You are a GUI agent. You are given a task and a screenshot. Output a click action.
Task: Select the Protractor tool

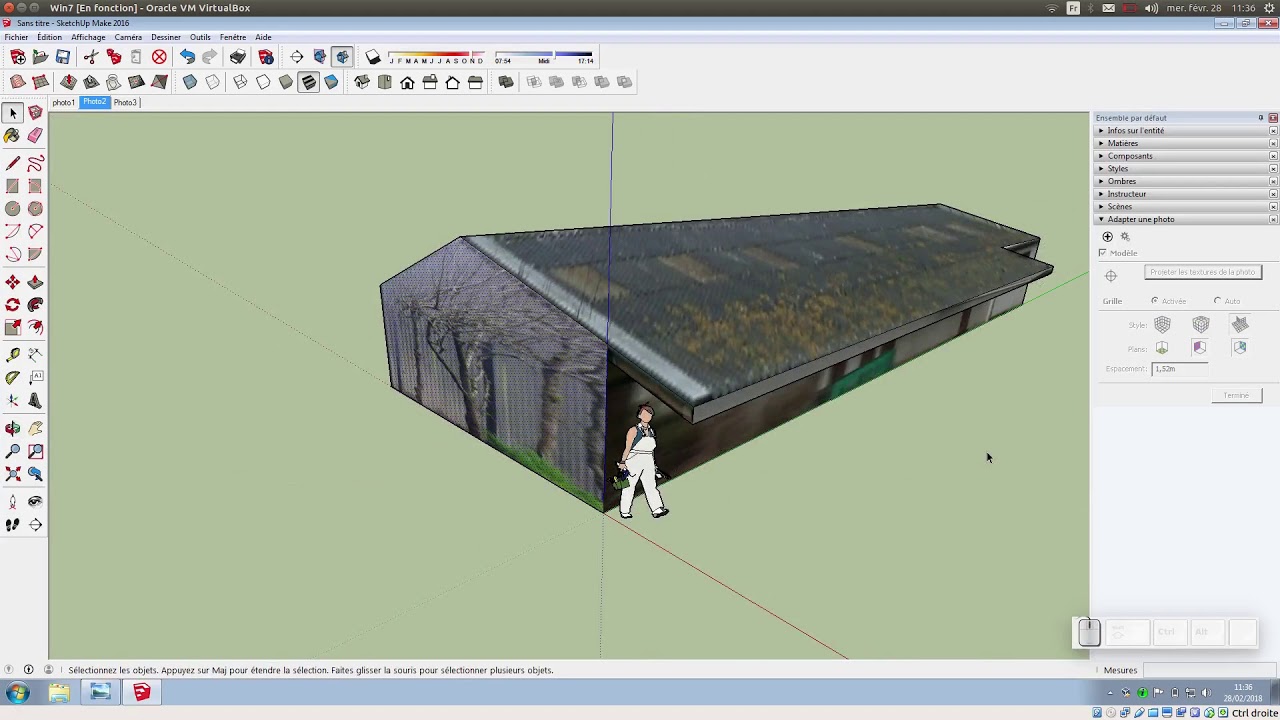pyautogui.click(x=12, y=378)
